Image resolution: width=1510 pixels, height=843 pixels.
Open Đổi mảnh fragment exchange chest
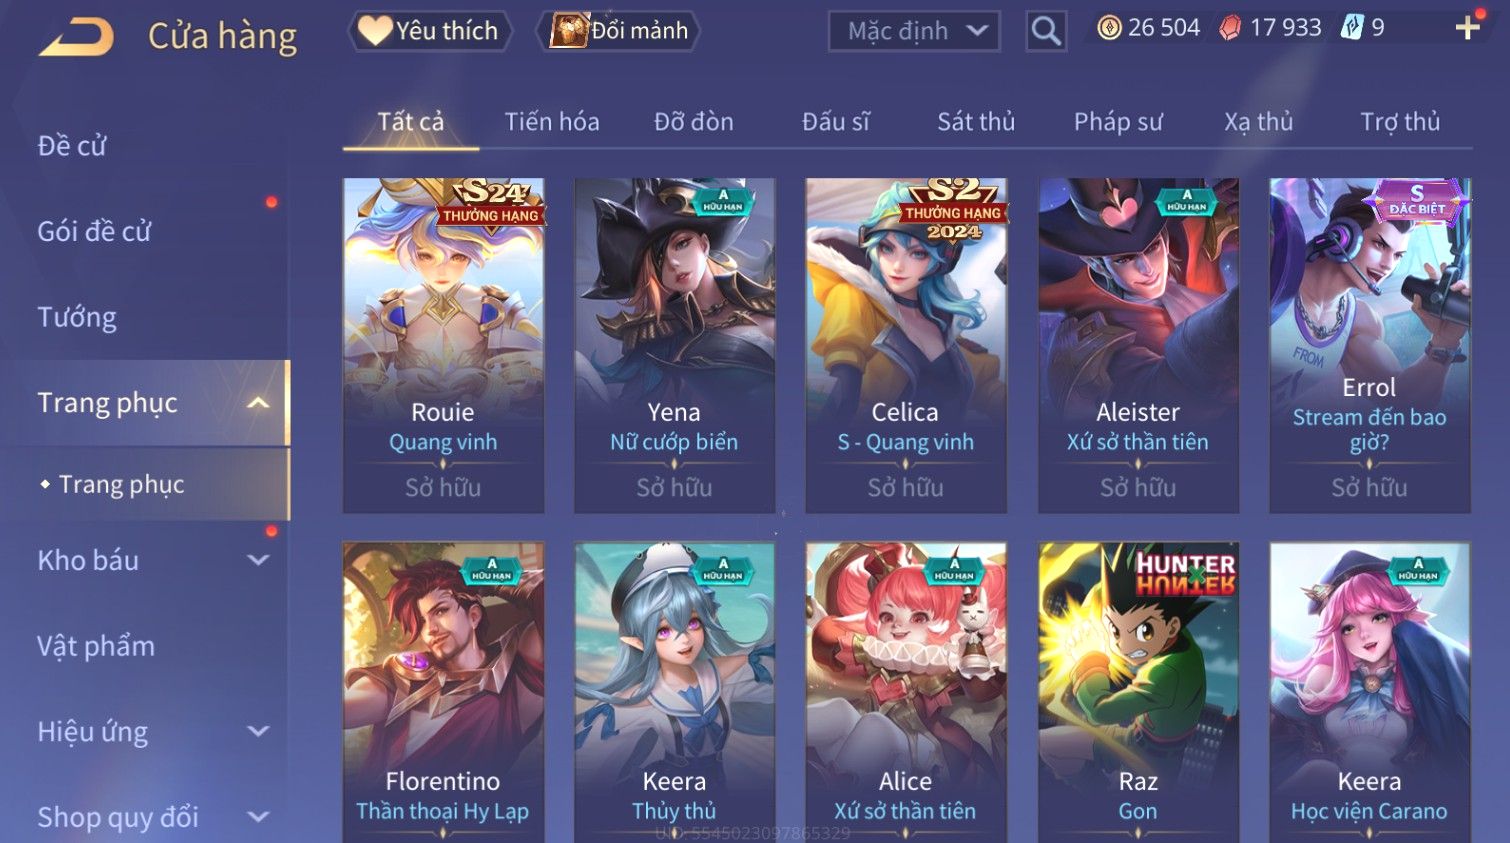point(619,31)
